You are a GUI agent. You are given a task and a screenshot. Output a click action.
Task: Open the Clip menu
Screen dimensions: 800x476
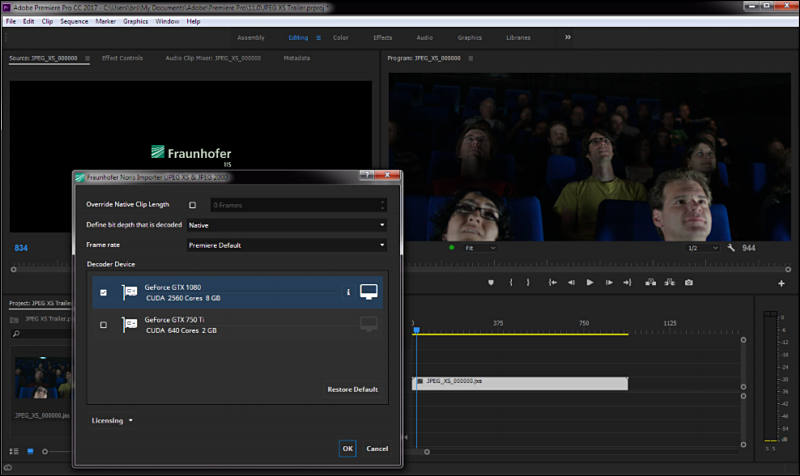[x=47, y=21]
